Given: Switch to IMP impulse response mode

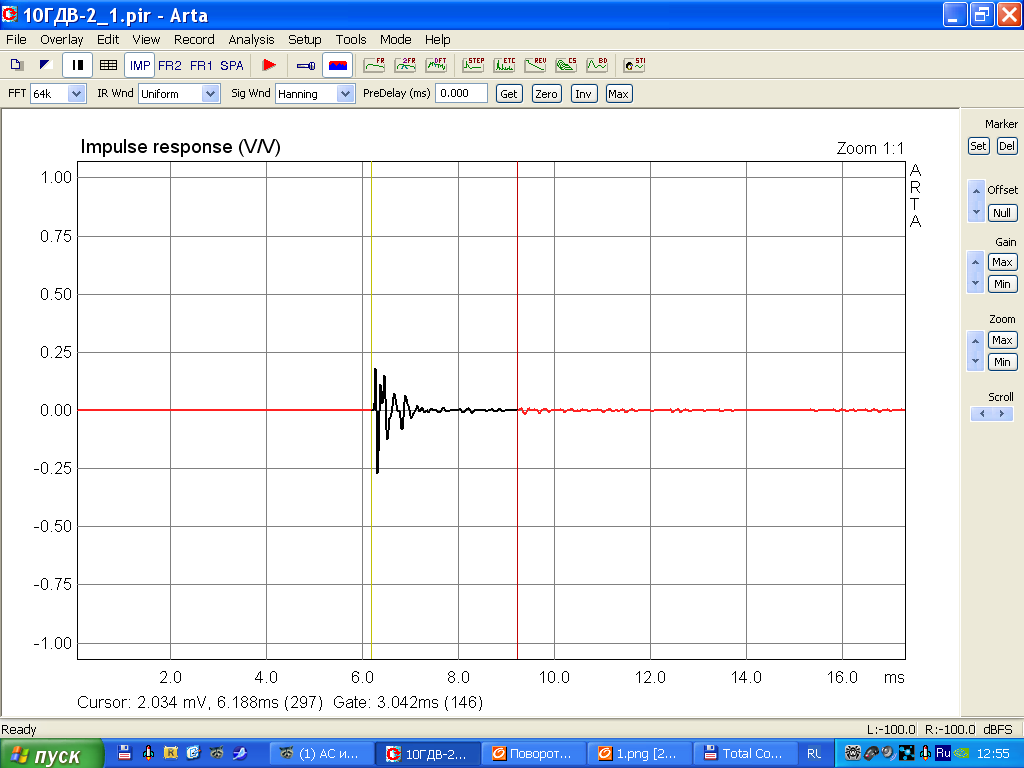Looking at the screenshot, I should point(140,65).
